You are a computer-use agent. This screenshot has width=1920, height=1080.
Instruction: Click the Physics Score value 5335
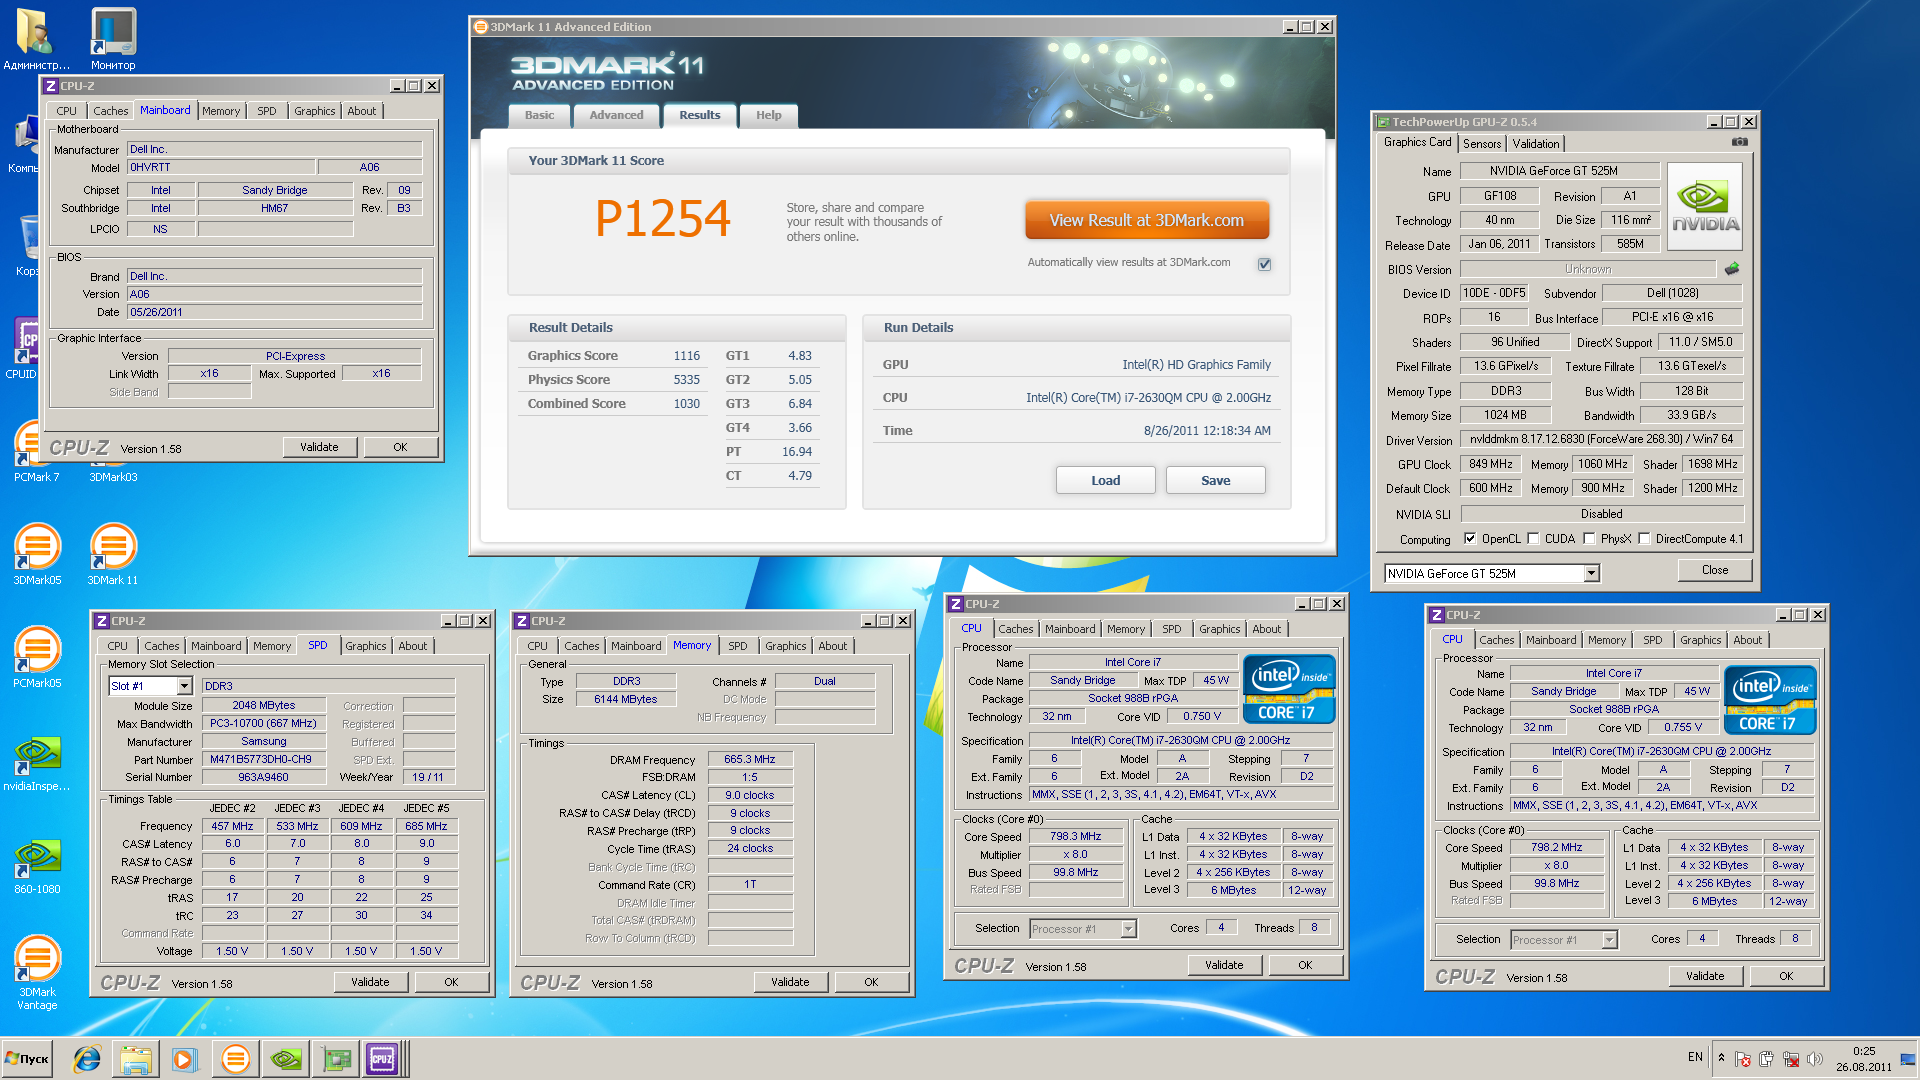687,379
